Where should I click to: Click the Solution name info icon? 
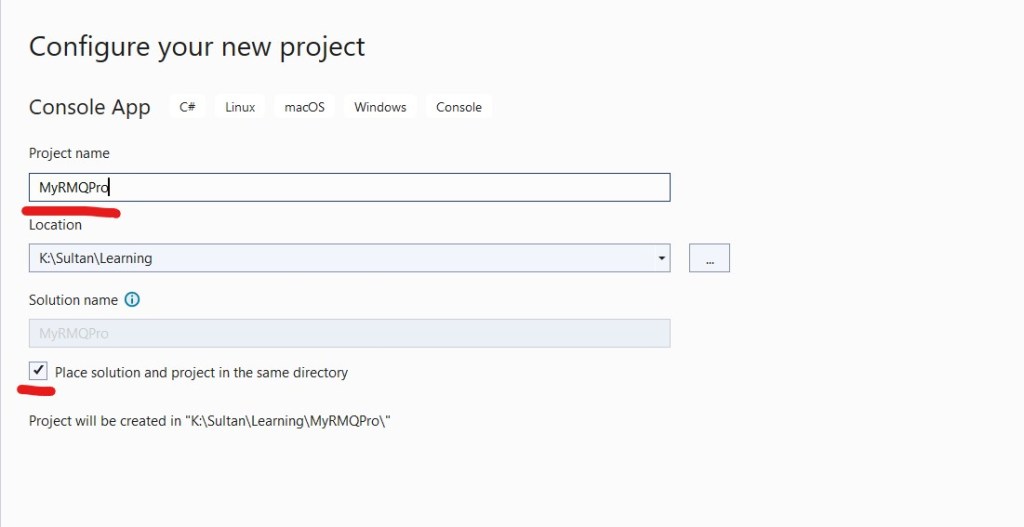132,300
